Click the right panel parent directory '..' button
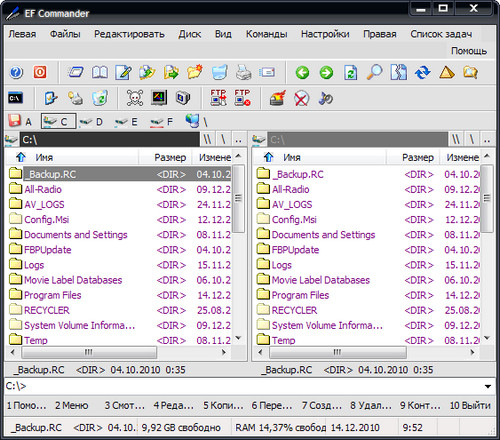The height and width of the screenshot is (440, 500). pyautogui.click(x=487, y=140)
